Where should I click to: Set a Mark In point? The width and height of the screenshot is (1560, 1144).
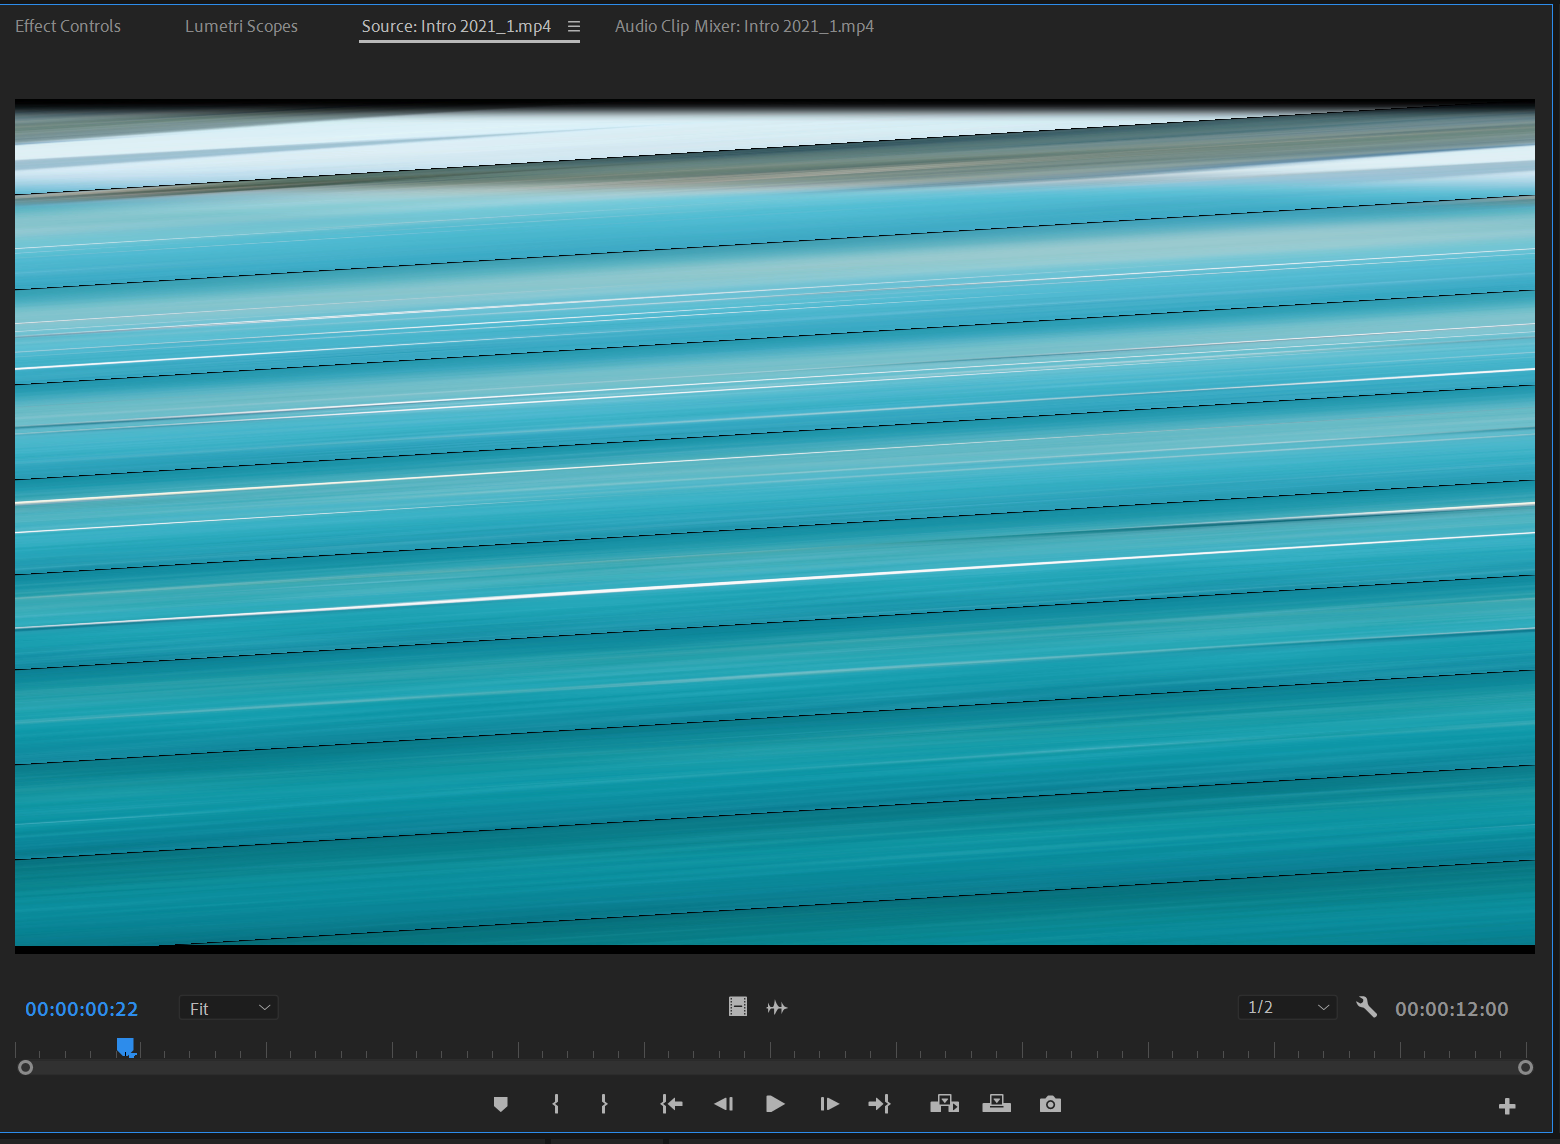click(x=555, y=1104)
